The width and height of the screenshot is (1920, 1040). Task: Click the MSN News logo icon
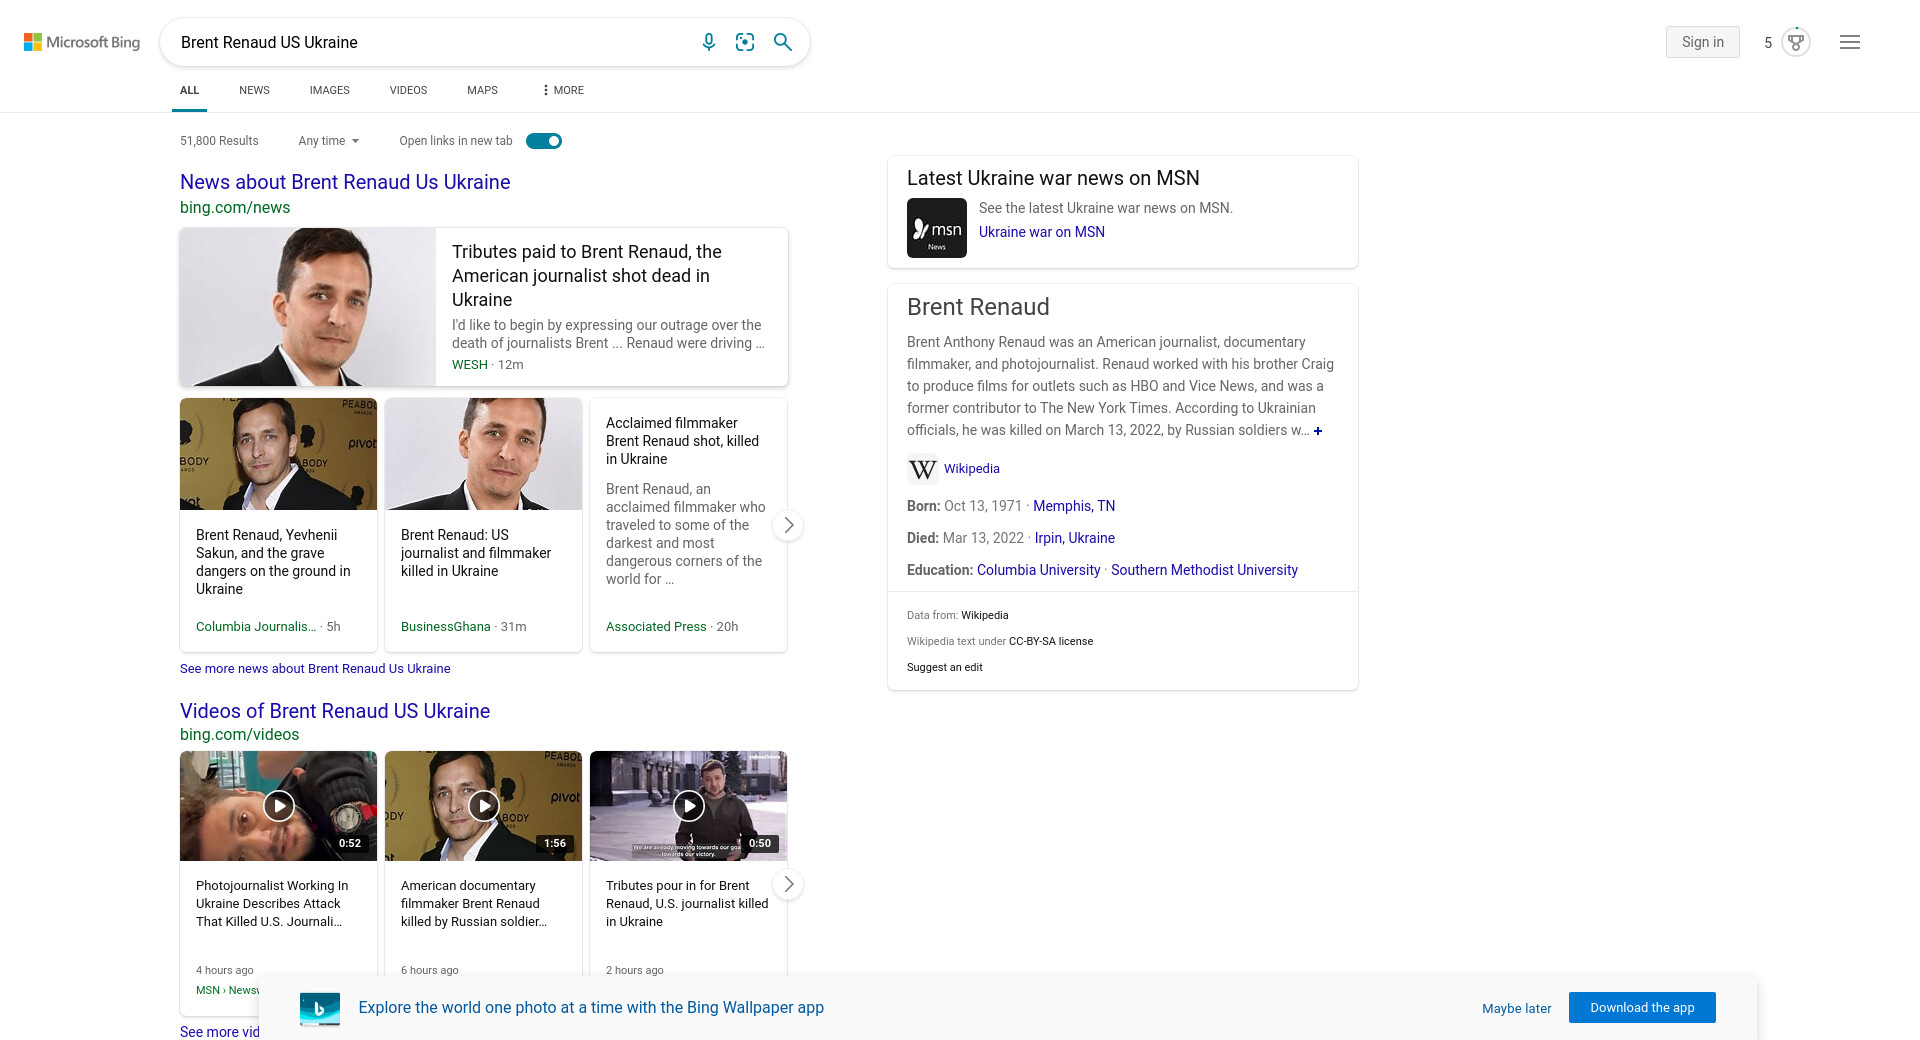point(936,228)
